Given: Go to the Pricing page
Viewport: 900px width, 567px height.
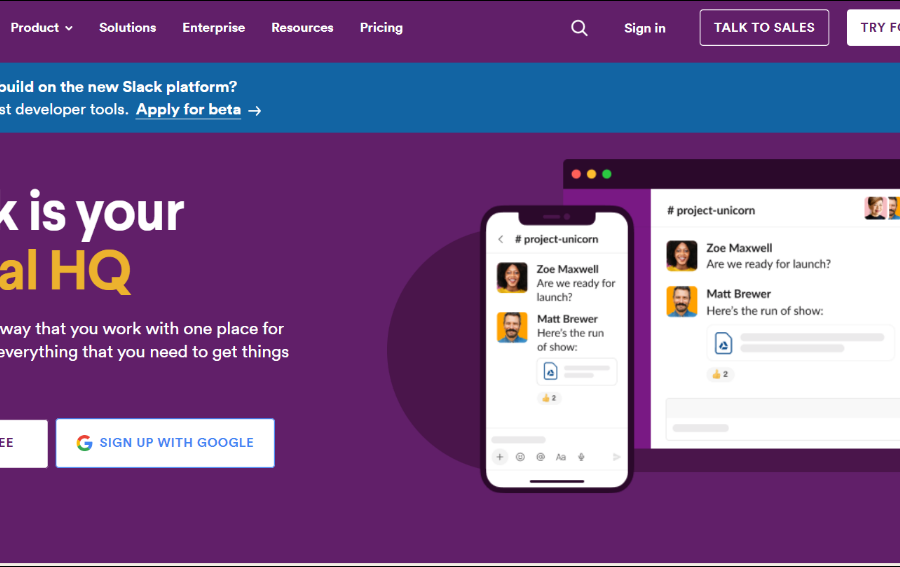Looking at the screenshot, I should pos(381,28).
